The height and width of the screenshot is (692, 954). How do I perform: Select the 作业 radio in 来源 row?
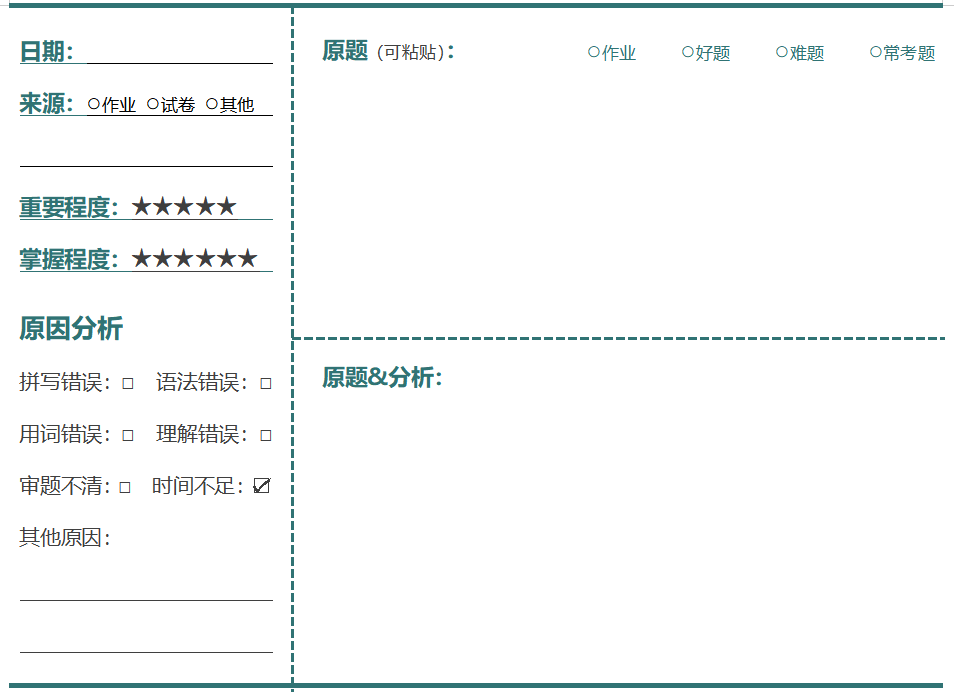pyautogui.click(x=93, y=104)
